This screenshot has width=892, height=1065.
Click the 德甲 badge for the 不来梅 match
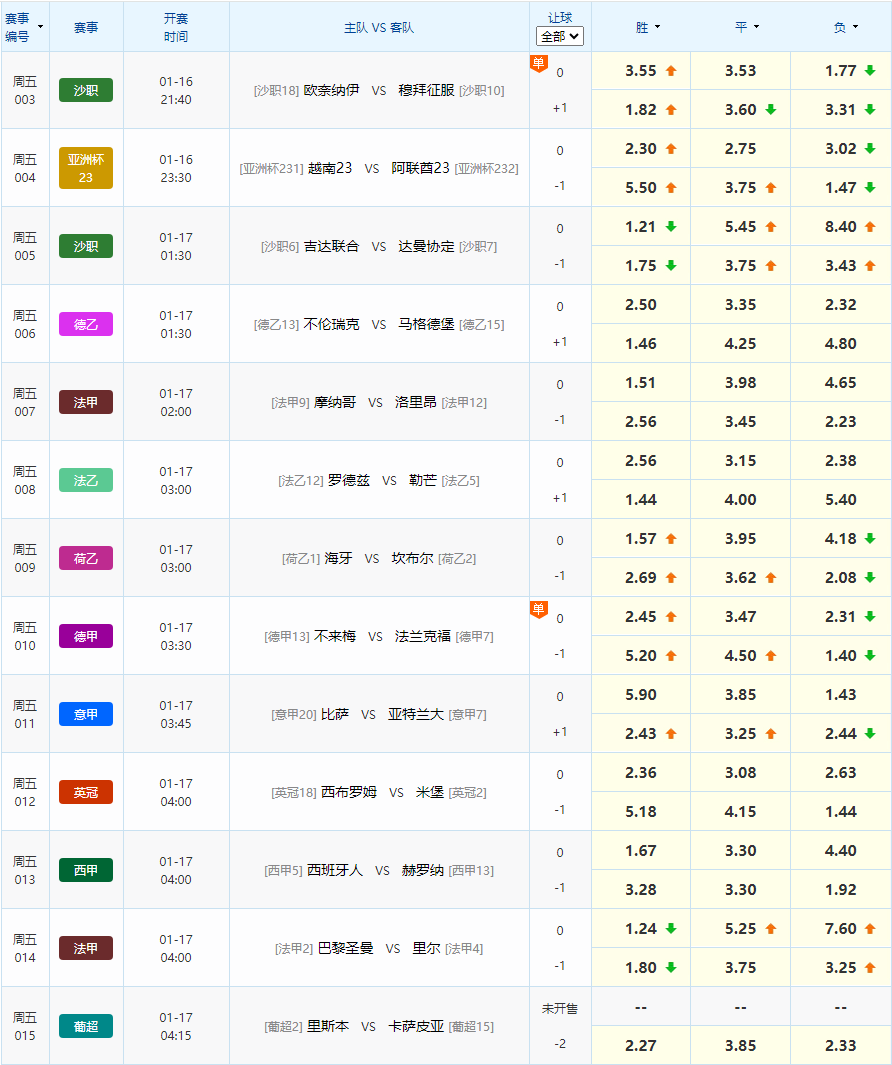click(x=86, y=636)
